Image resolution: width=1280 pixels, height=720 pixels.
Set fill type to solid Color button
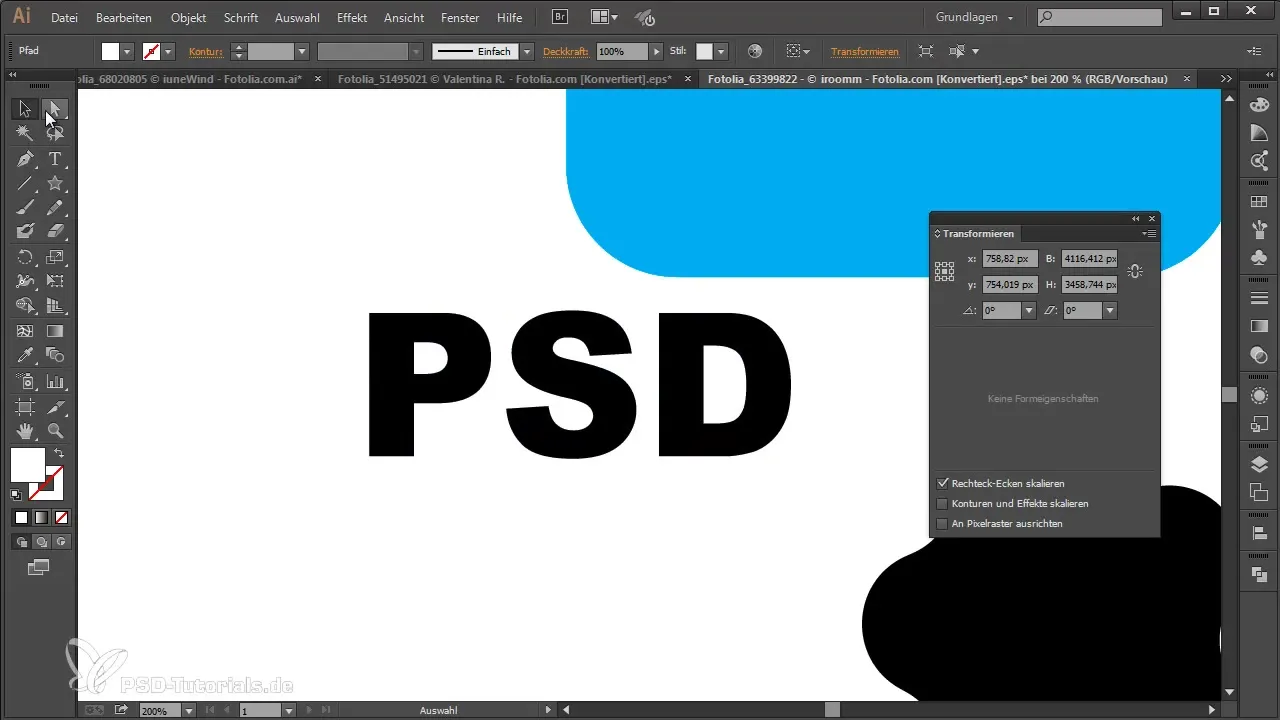tap(21, 517)
